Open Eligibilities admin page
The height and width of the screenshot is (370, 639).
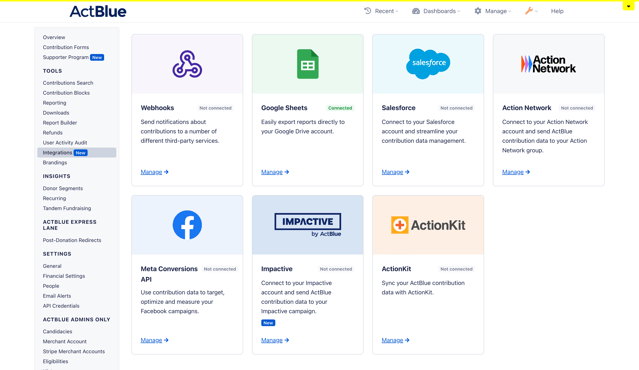click(55, 361)
